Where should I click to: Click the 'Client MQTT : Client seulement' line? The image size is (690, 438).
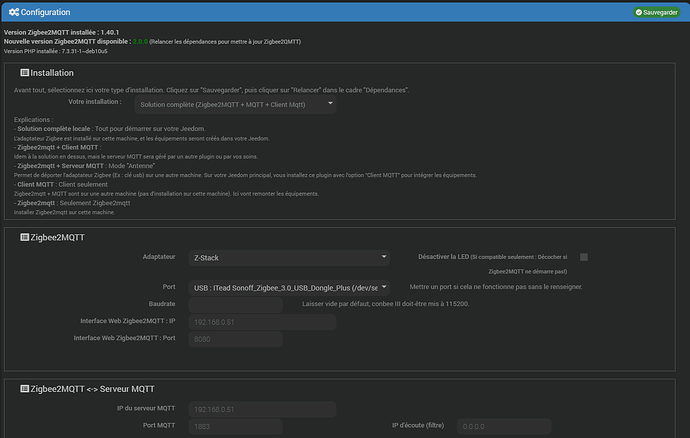point(61,184)
